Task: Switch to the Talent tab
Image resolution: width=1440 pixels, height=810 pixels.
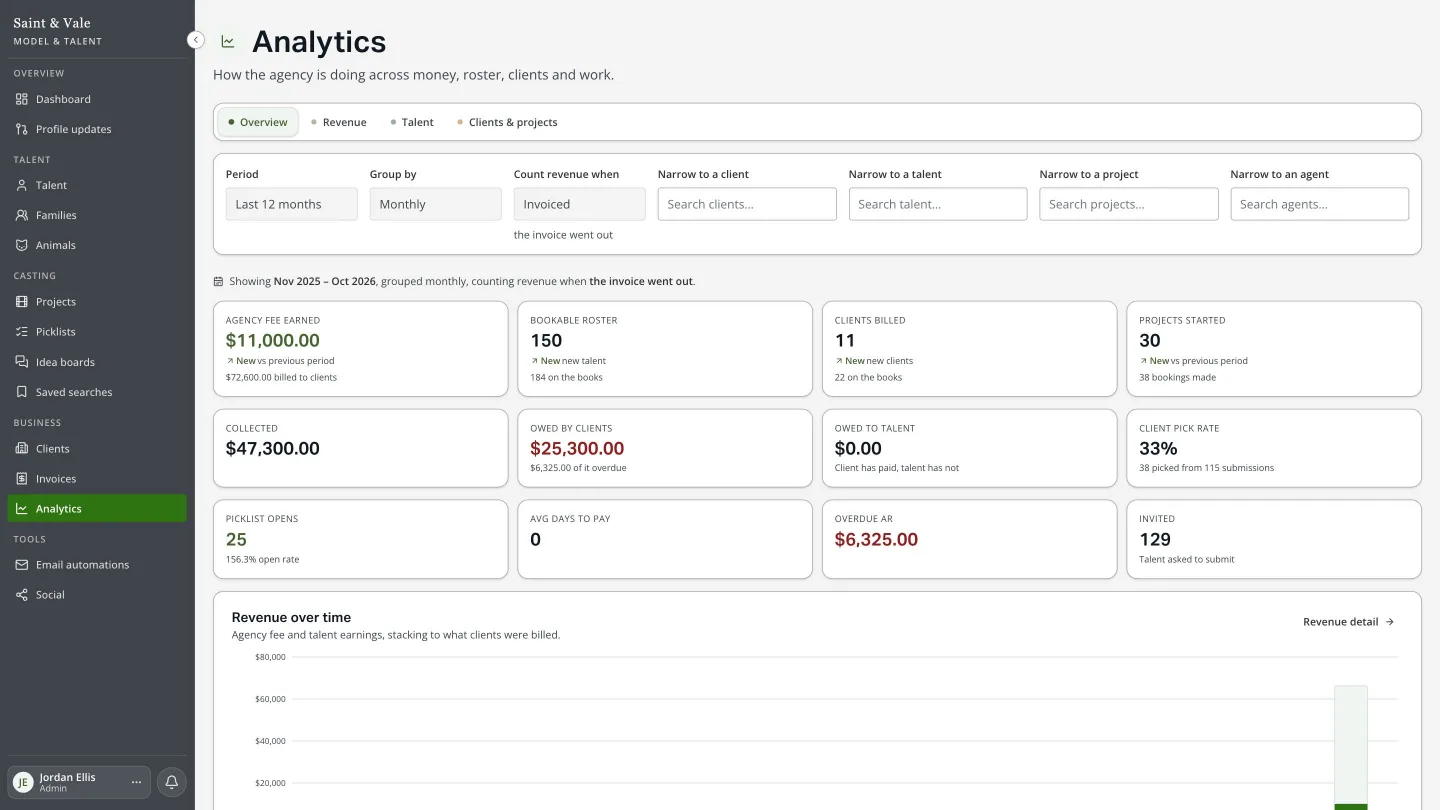Action: pyautogui.click(x=412, y=122)
